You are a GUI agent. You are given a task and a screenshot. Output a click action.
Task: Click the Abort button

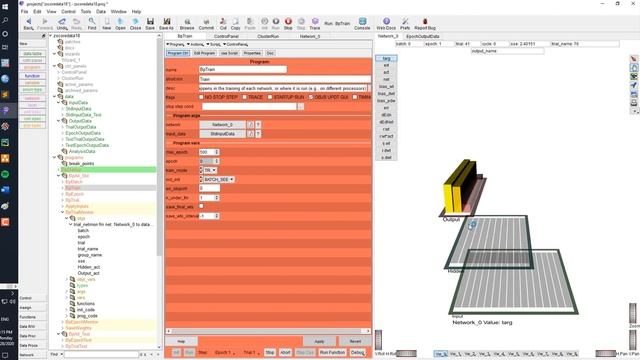tap(285, 352)
